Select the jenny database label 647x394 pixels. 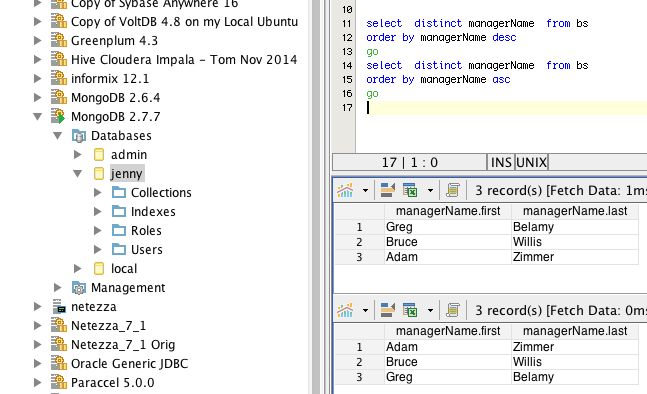point(127,174)
